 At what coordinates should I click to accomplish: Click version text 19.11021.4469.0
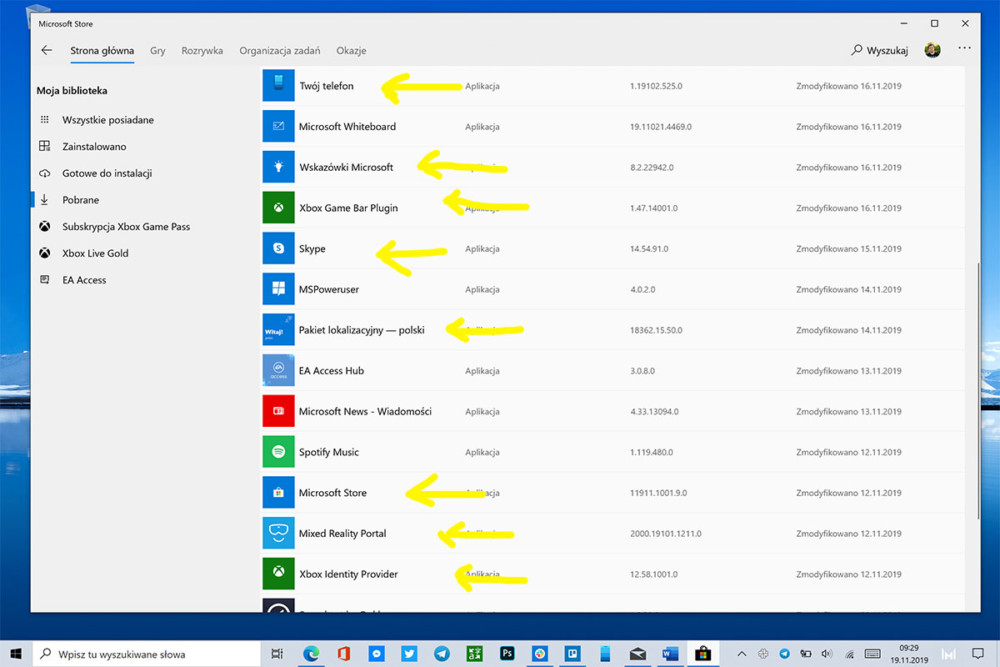tap(661, 127)
